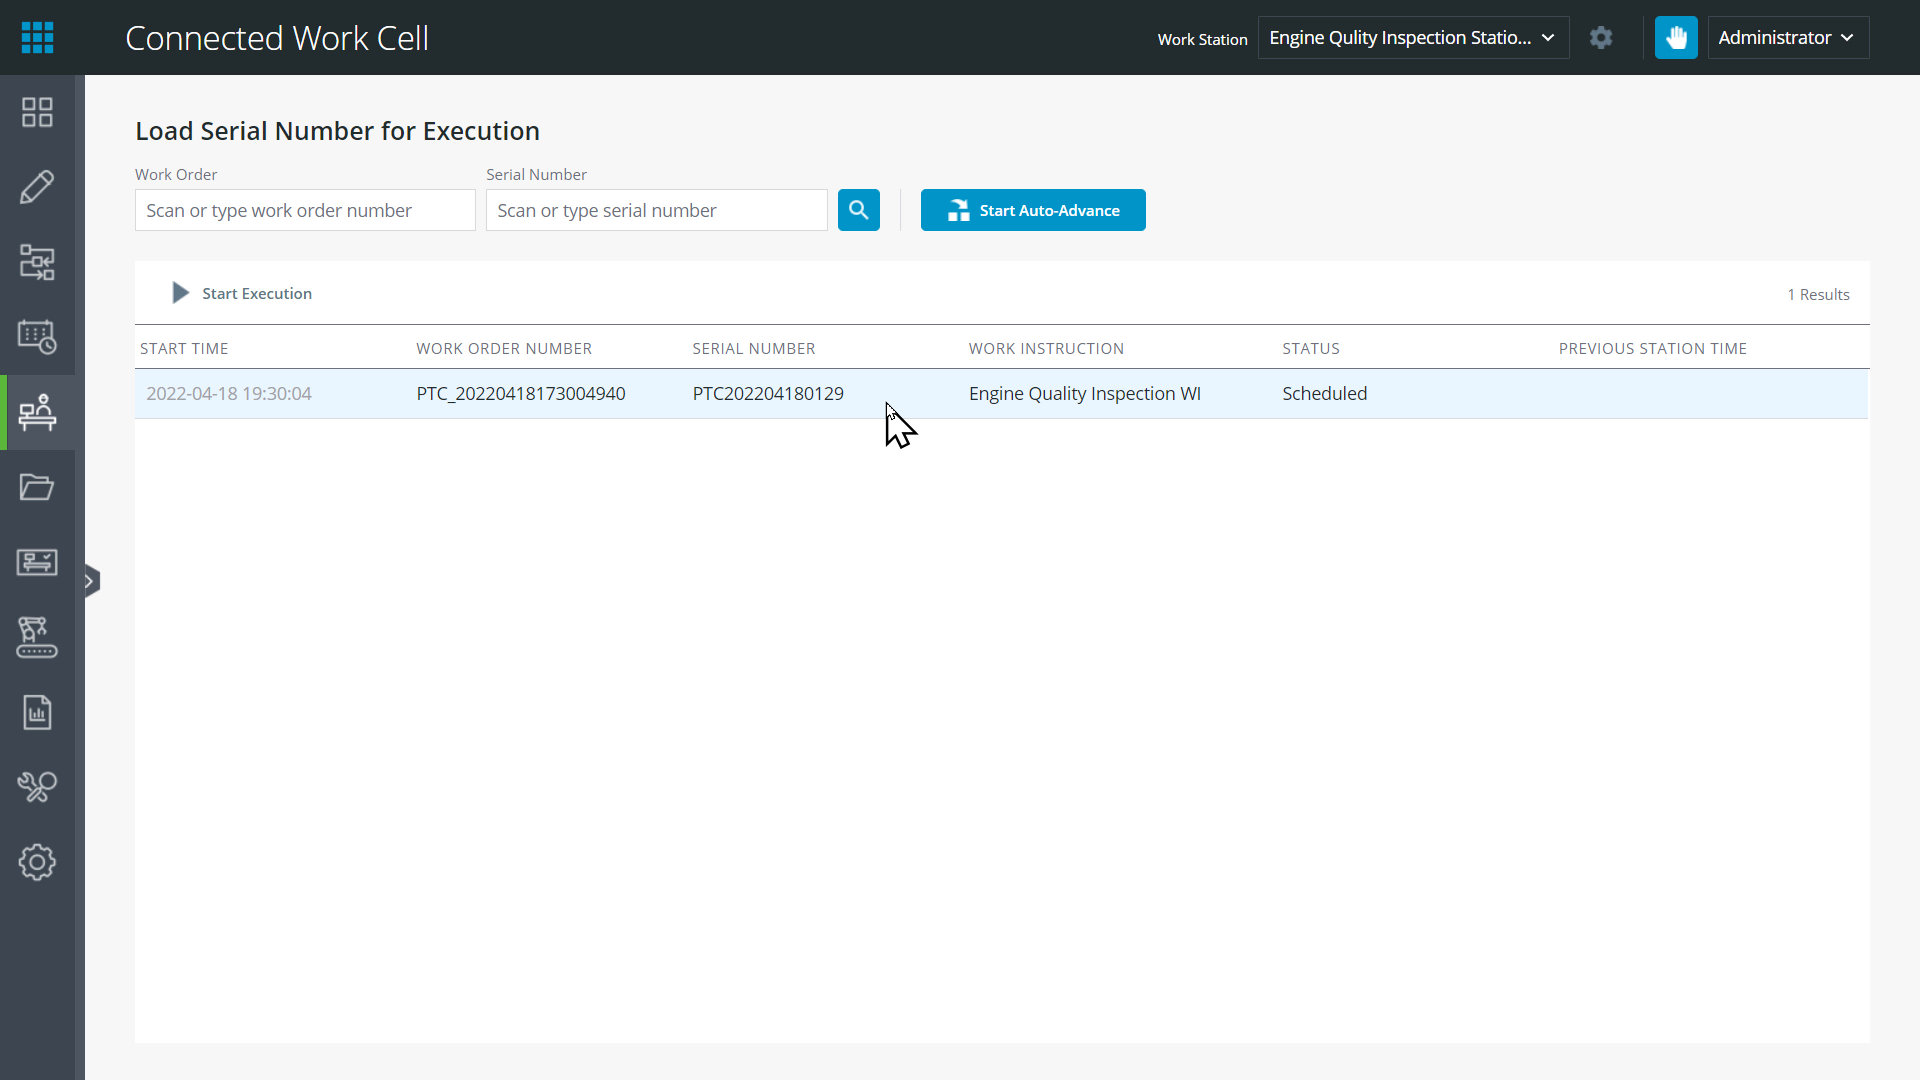Click the blue search magnifier button
This screenshot has width=1920, height=1080.
coord(859,210)
